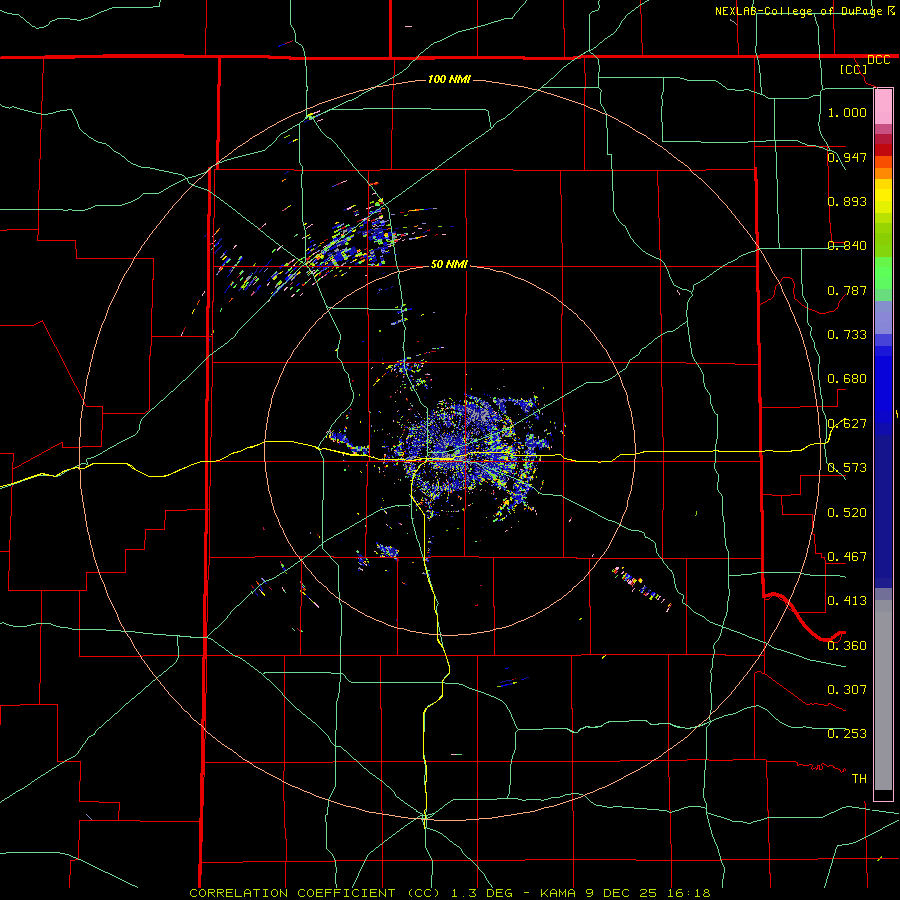Click the NEXLAB-College of DuPage credit text
The height and width of the screenshot is (900, 900).
pyautogui.click(x=799, y=11)
